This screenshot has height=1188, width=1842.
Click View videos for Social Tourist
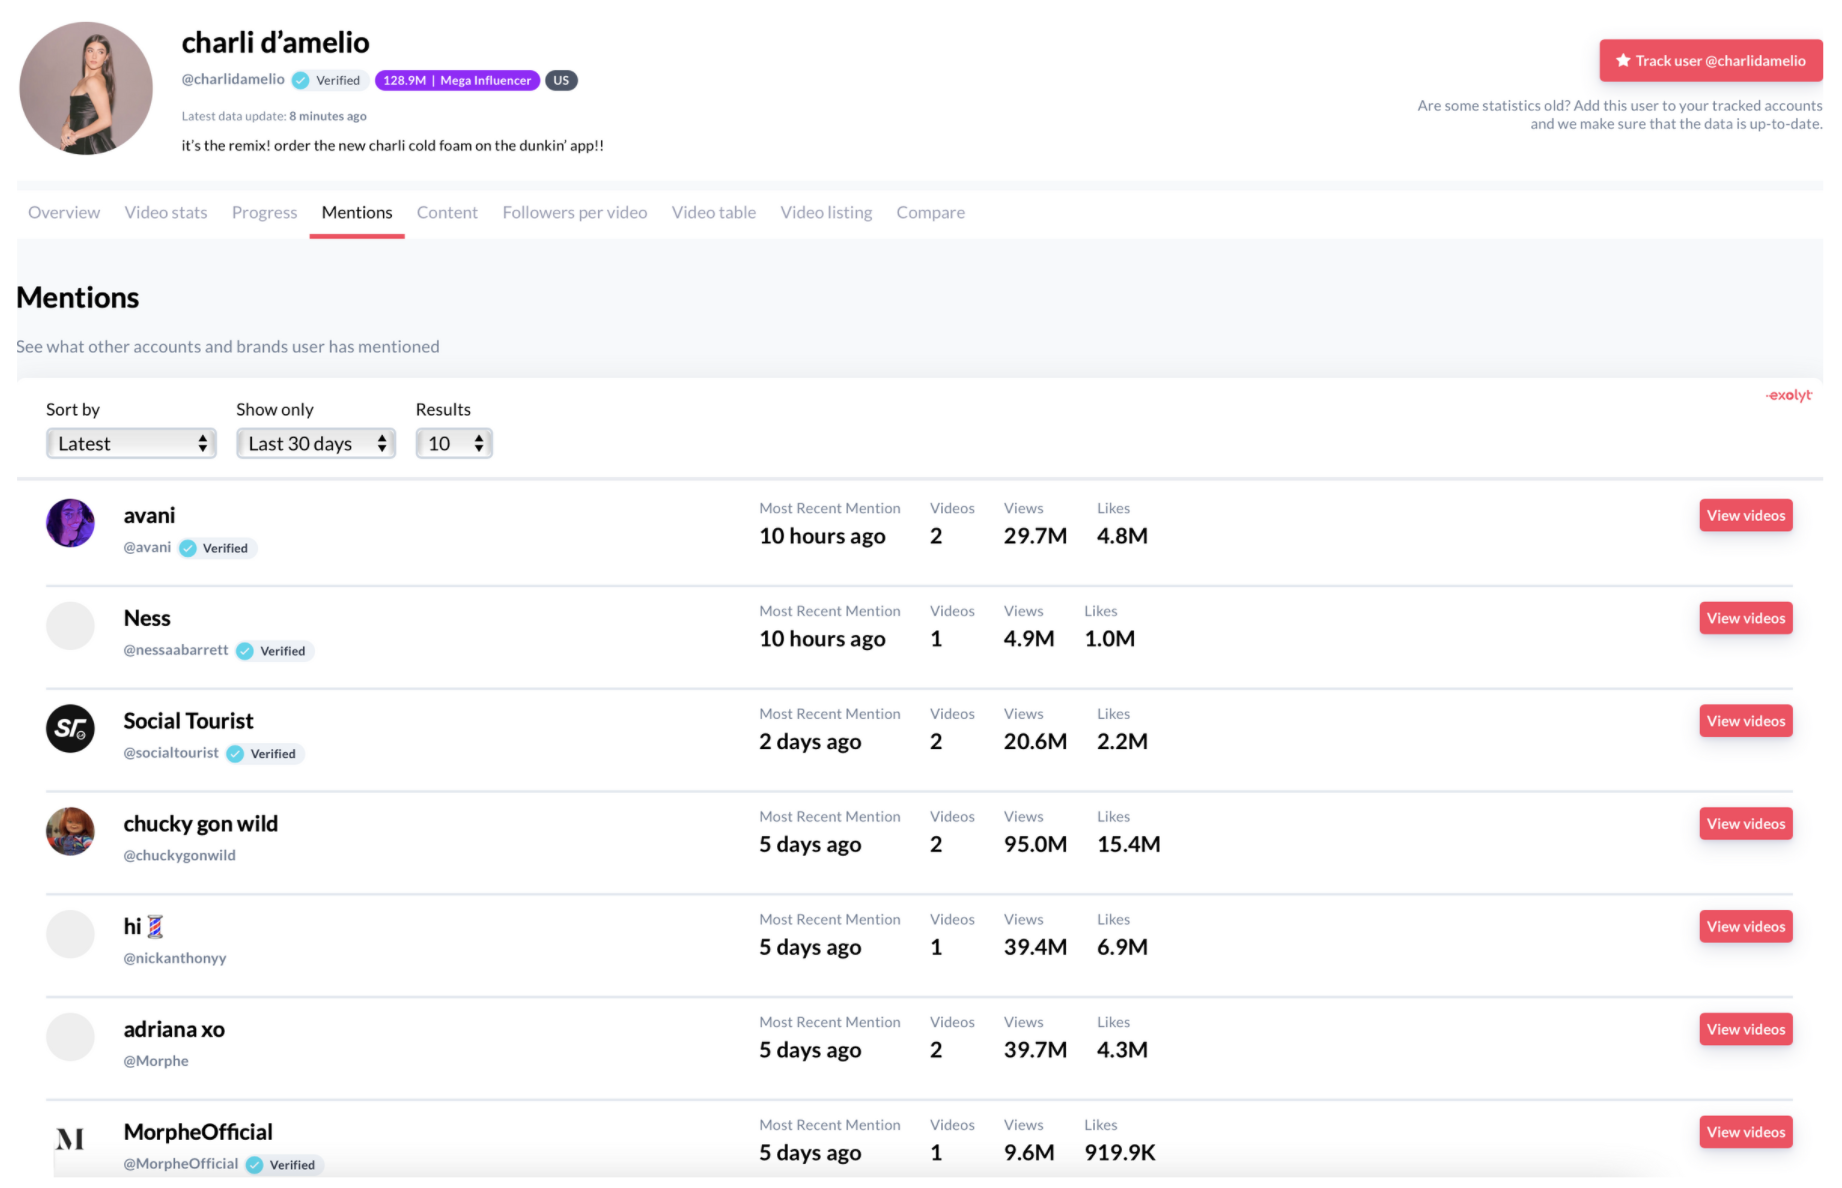click(x=1745, y=721)
